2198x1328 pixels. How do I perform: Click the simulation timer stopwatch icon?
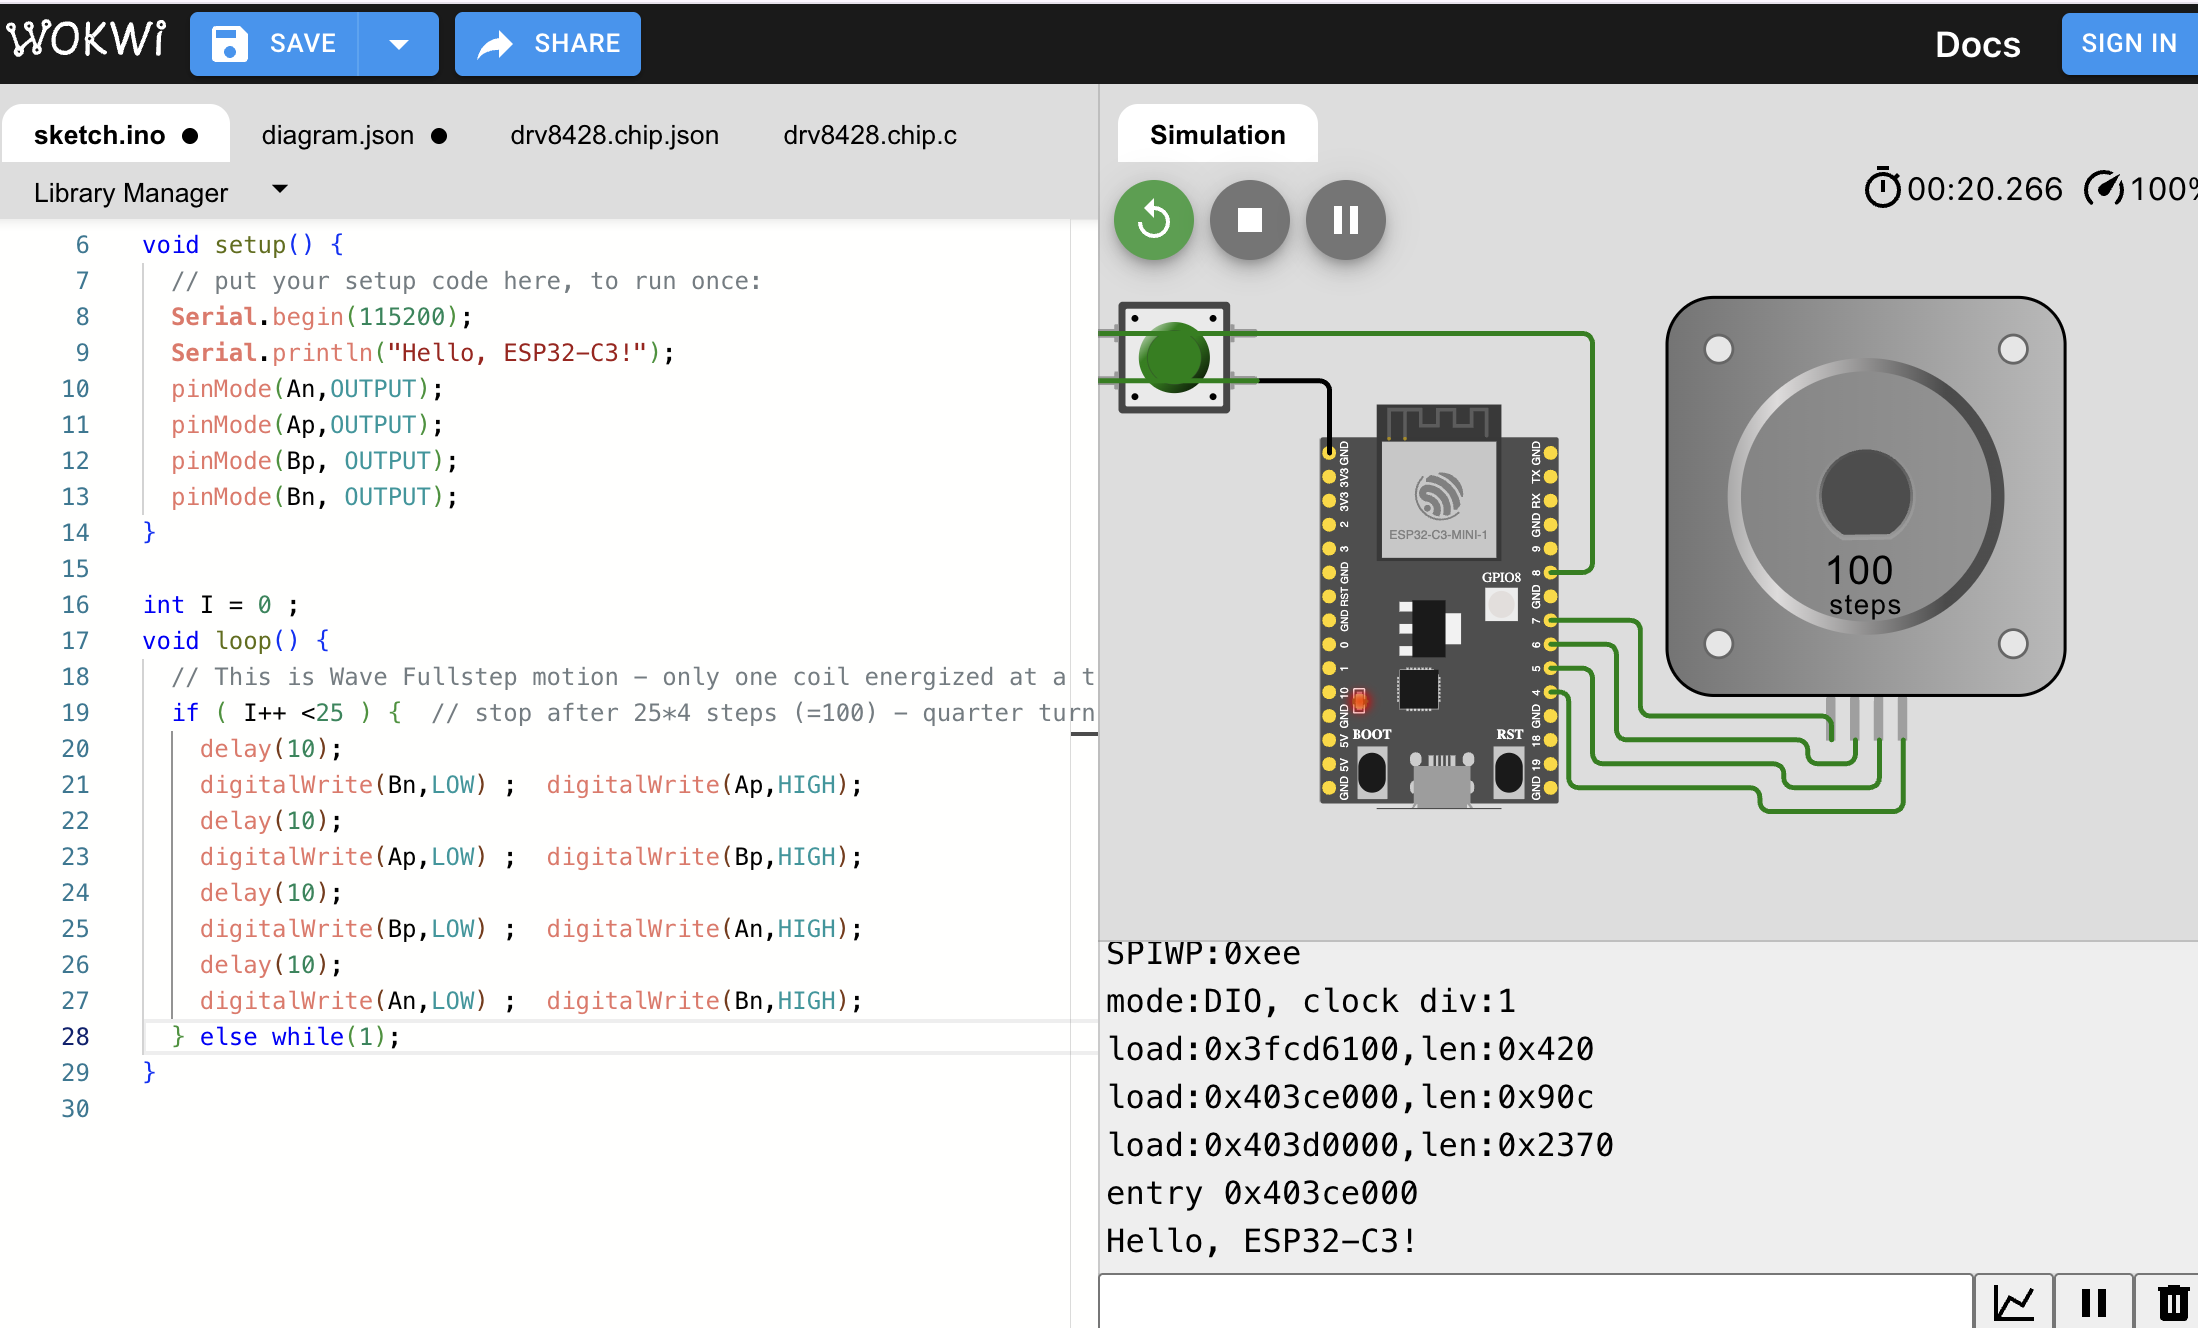pyautogui.click(x=1881, y=188)
